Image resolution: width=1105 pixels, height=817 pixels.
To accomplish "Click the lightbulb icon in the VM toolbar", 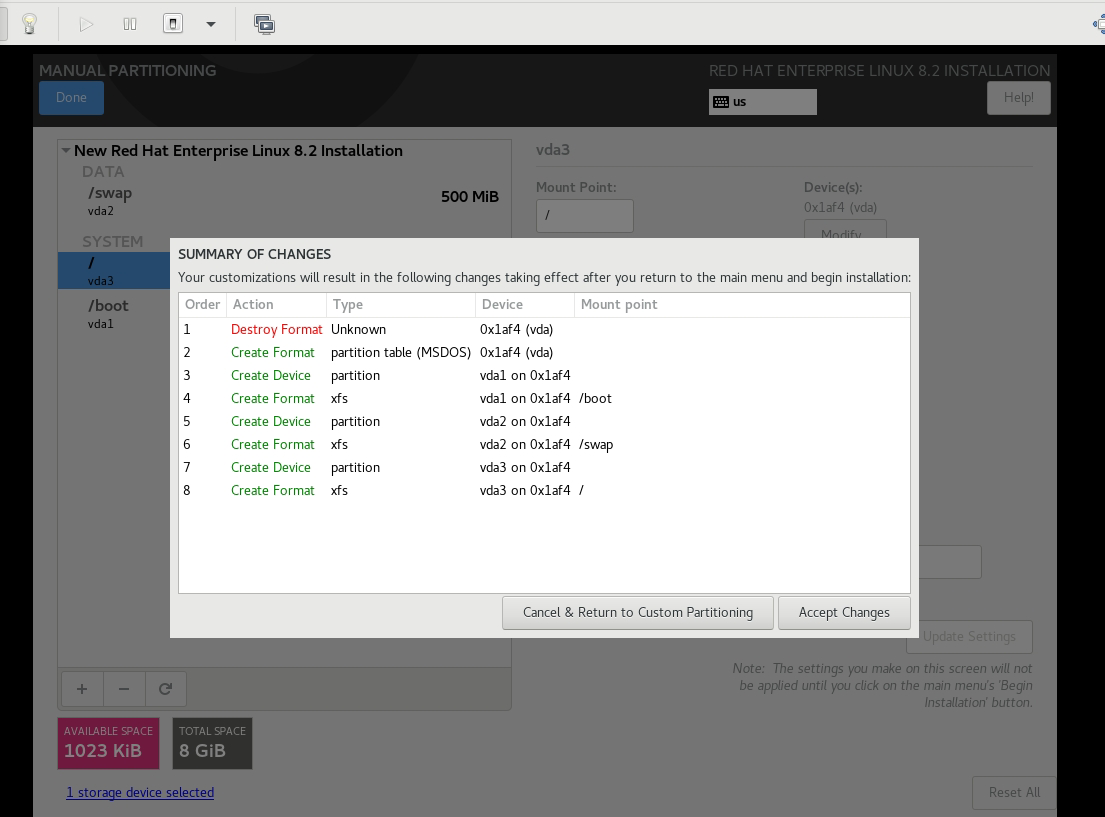I will tap(29, 24).
